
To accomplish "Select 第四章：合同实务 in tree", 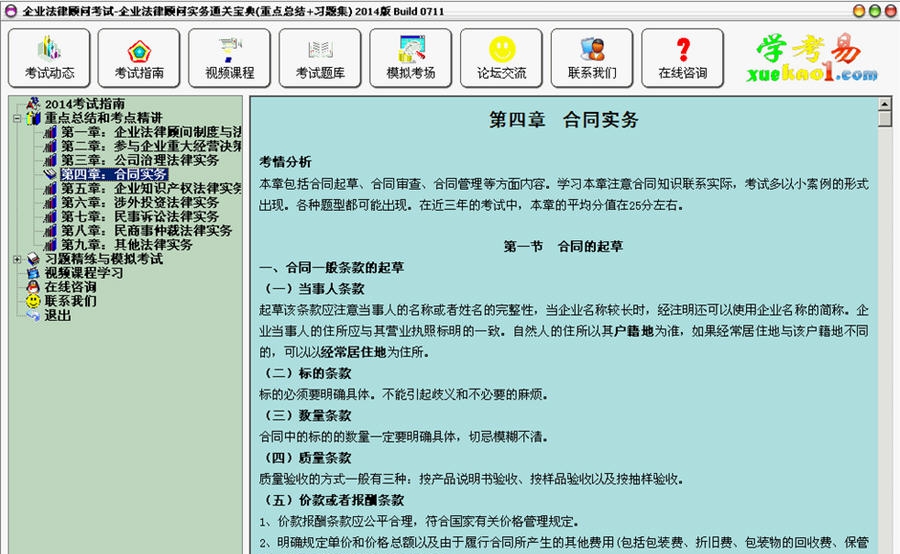I will [x=114, y=174].
